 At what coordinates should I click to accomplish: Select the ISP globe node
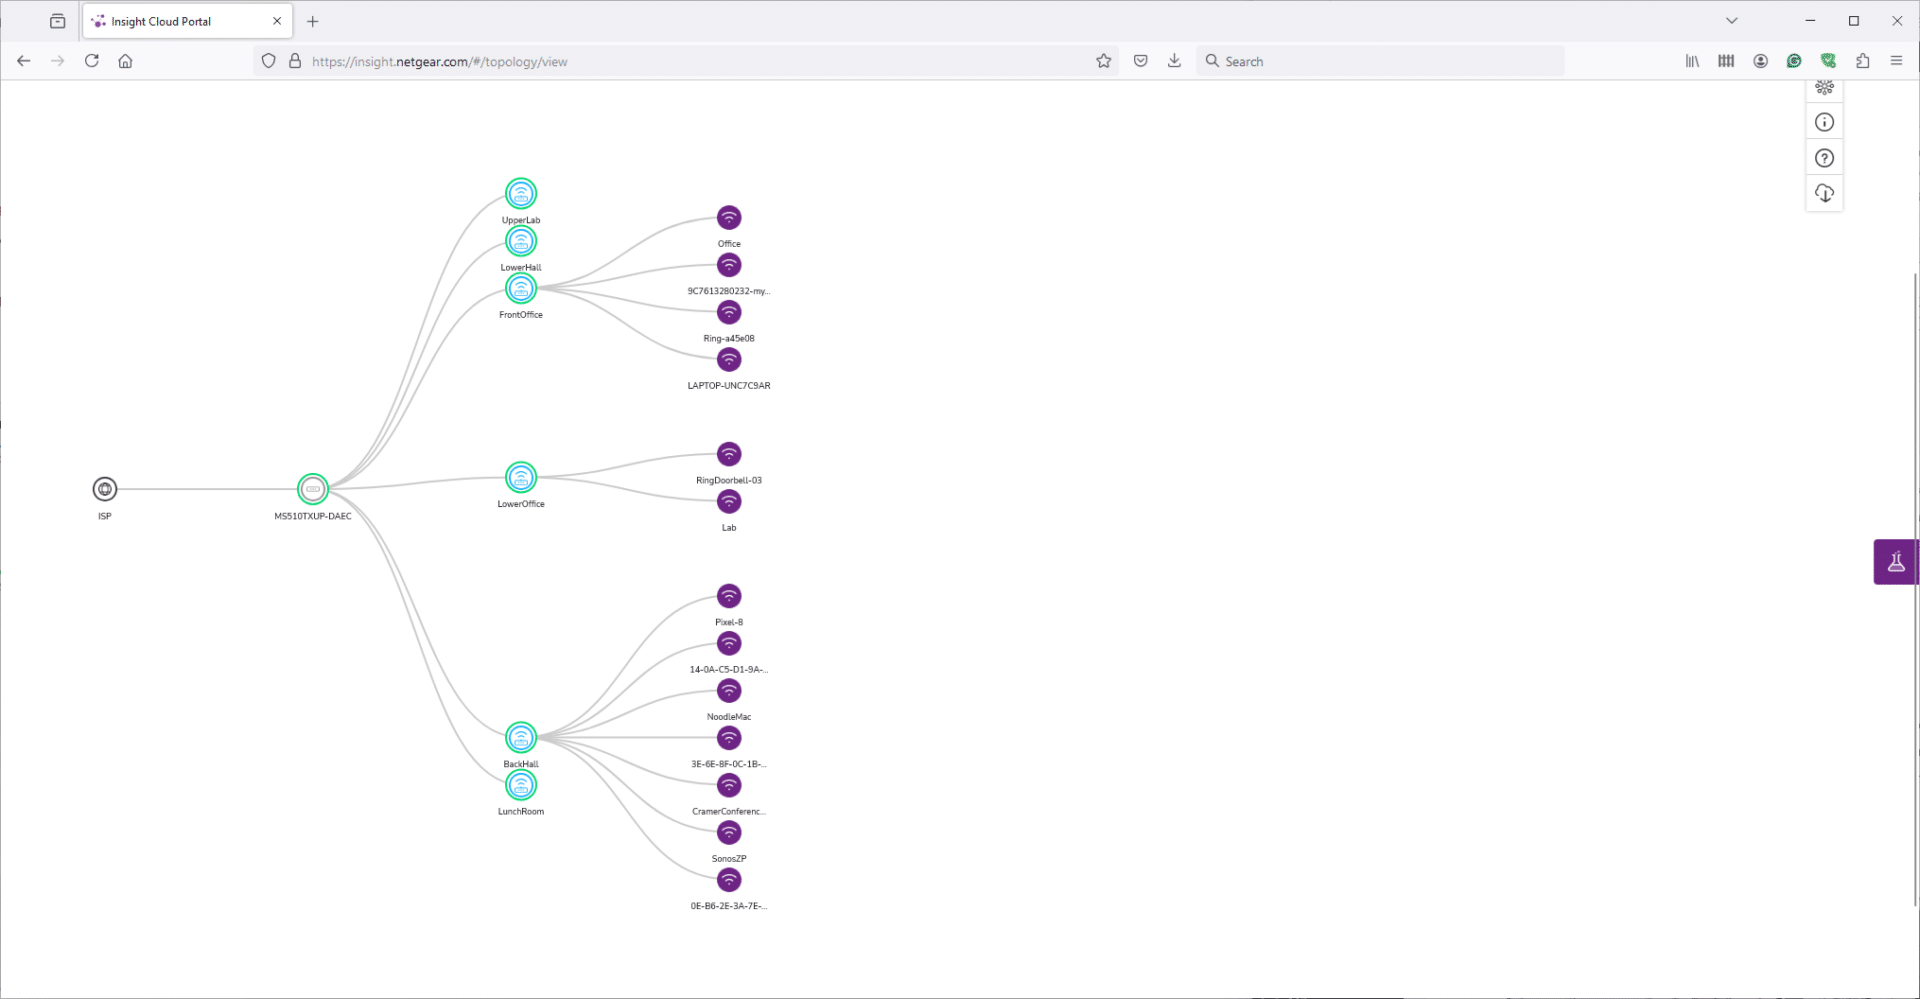105,489
